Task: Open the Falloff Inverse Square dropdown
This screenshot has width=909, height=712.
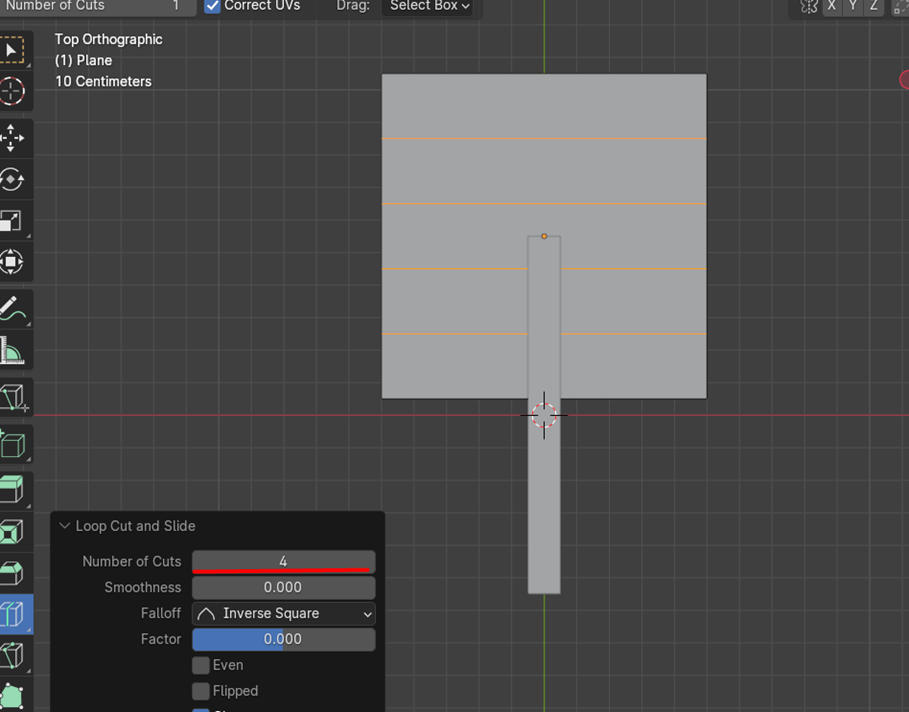Action: pos(284,613)
